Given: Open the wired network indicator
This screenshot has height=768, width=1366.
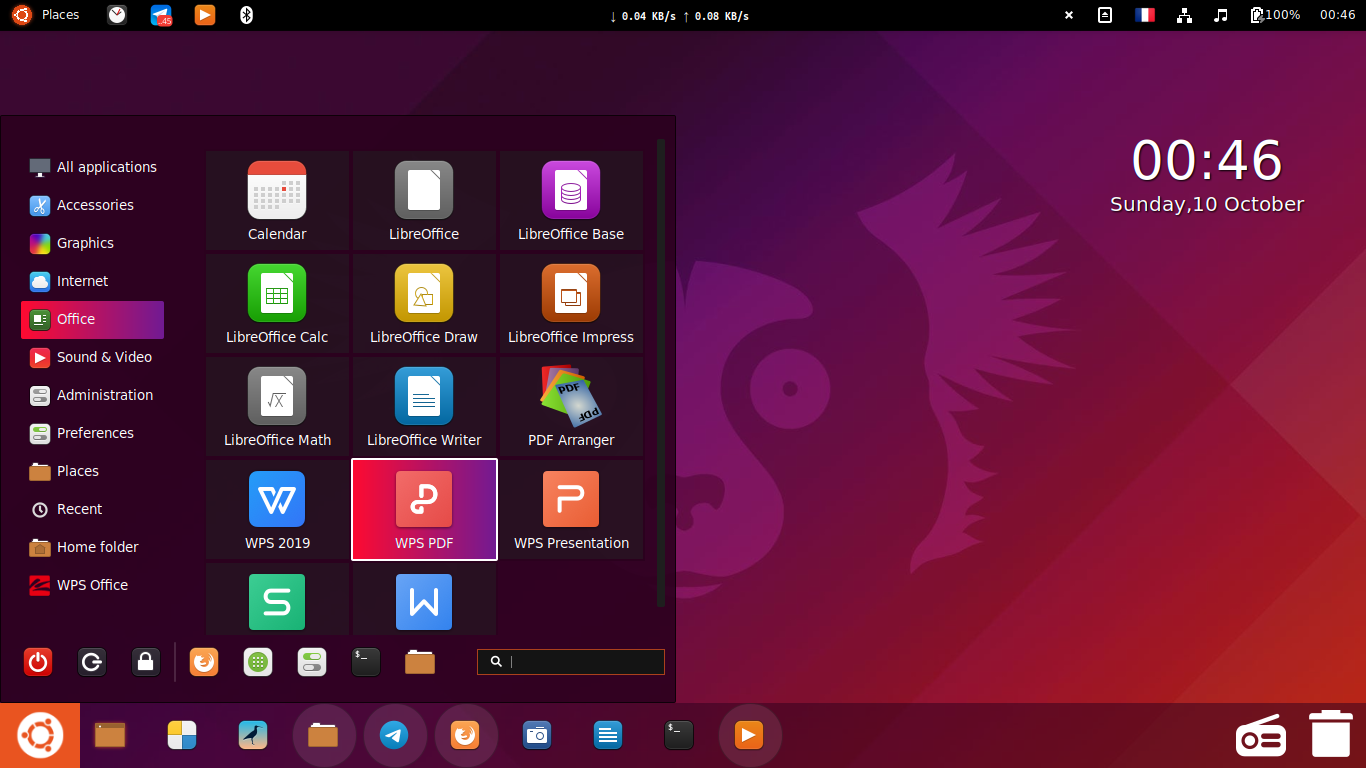Looking at the screenshot, I should click(1184, 15).
